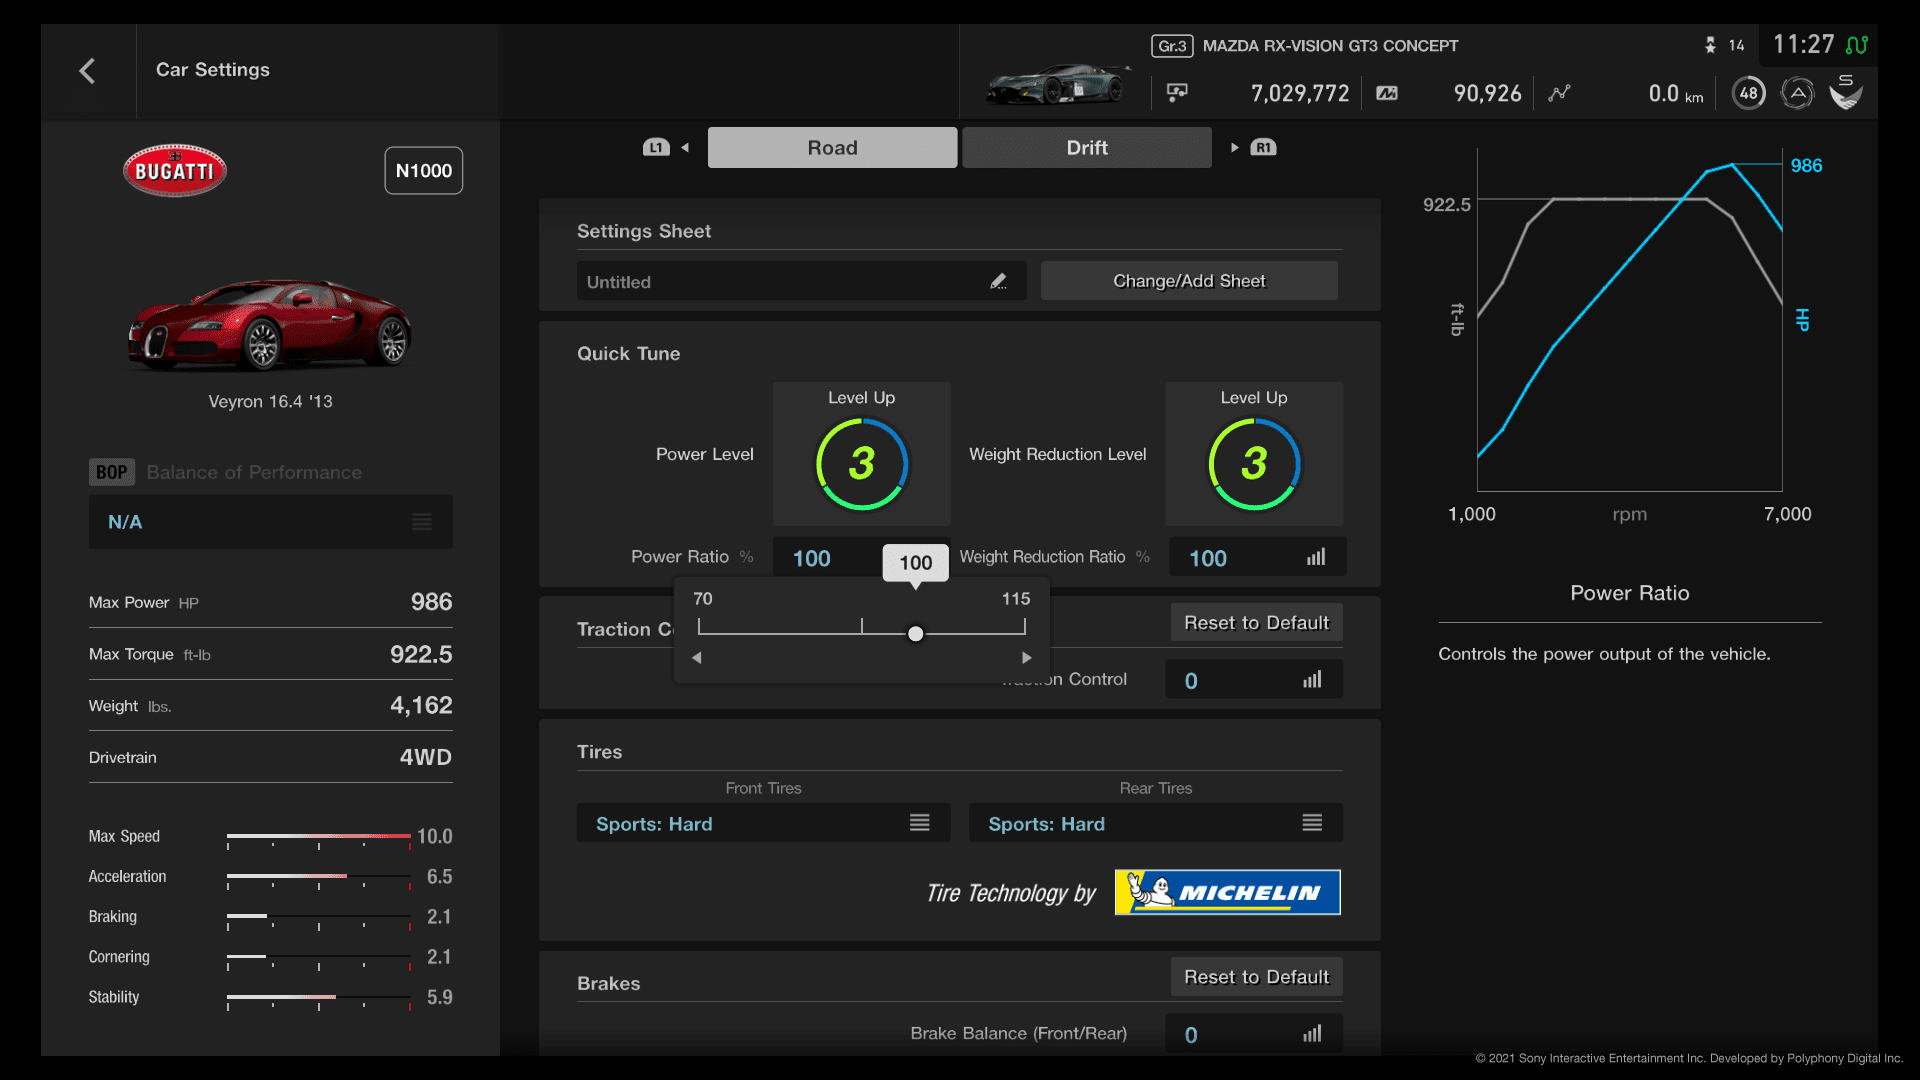Image resolution: width=1920 pixels, height=1080 pixels.
Task: Click the S driver rating emblem
Action: coord(1846,92)
